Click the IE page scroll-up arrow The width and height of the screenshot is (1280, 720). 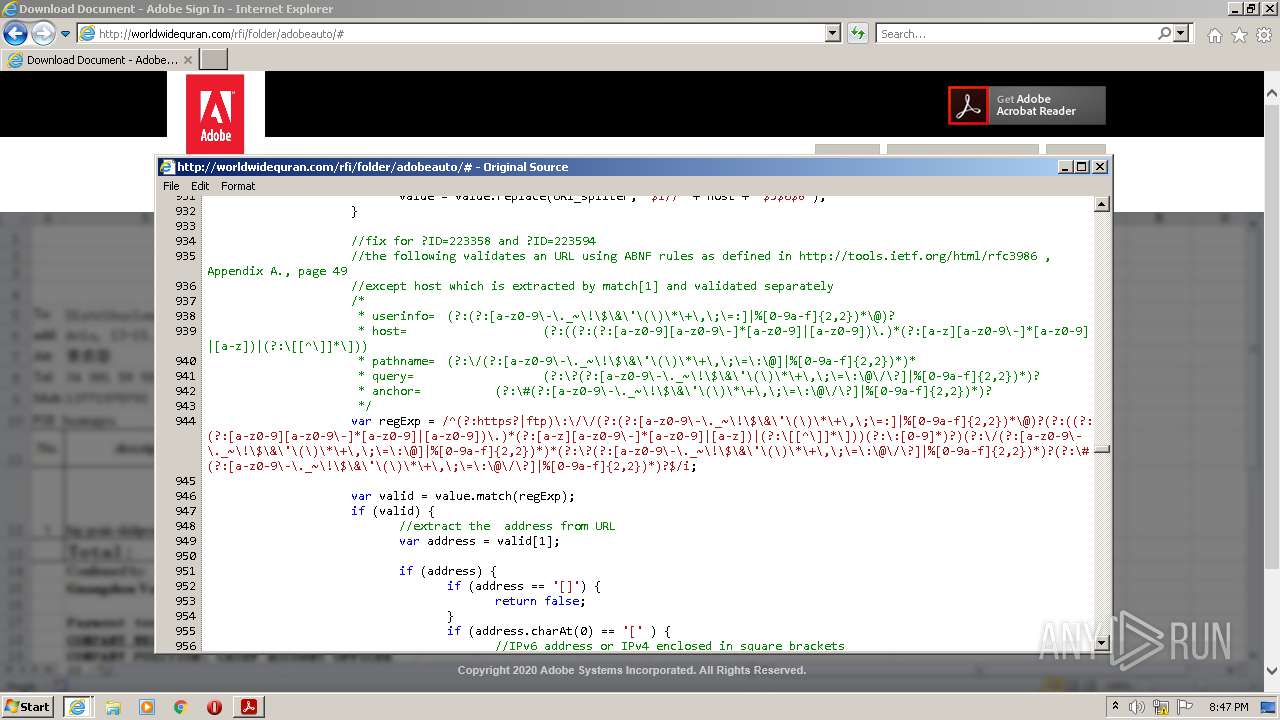click(x=1271, y=93)
